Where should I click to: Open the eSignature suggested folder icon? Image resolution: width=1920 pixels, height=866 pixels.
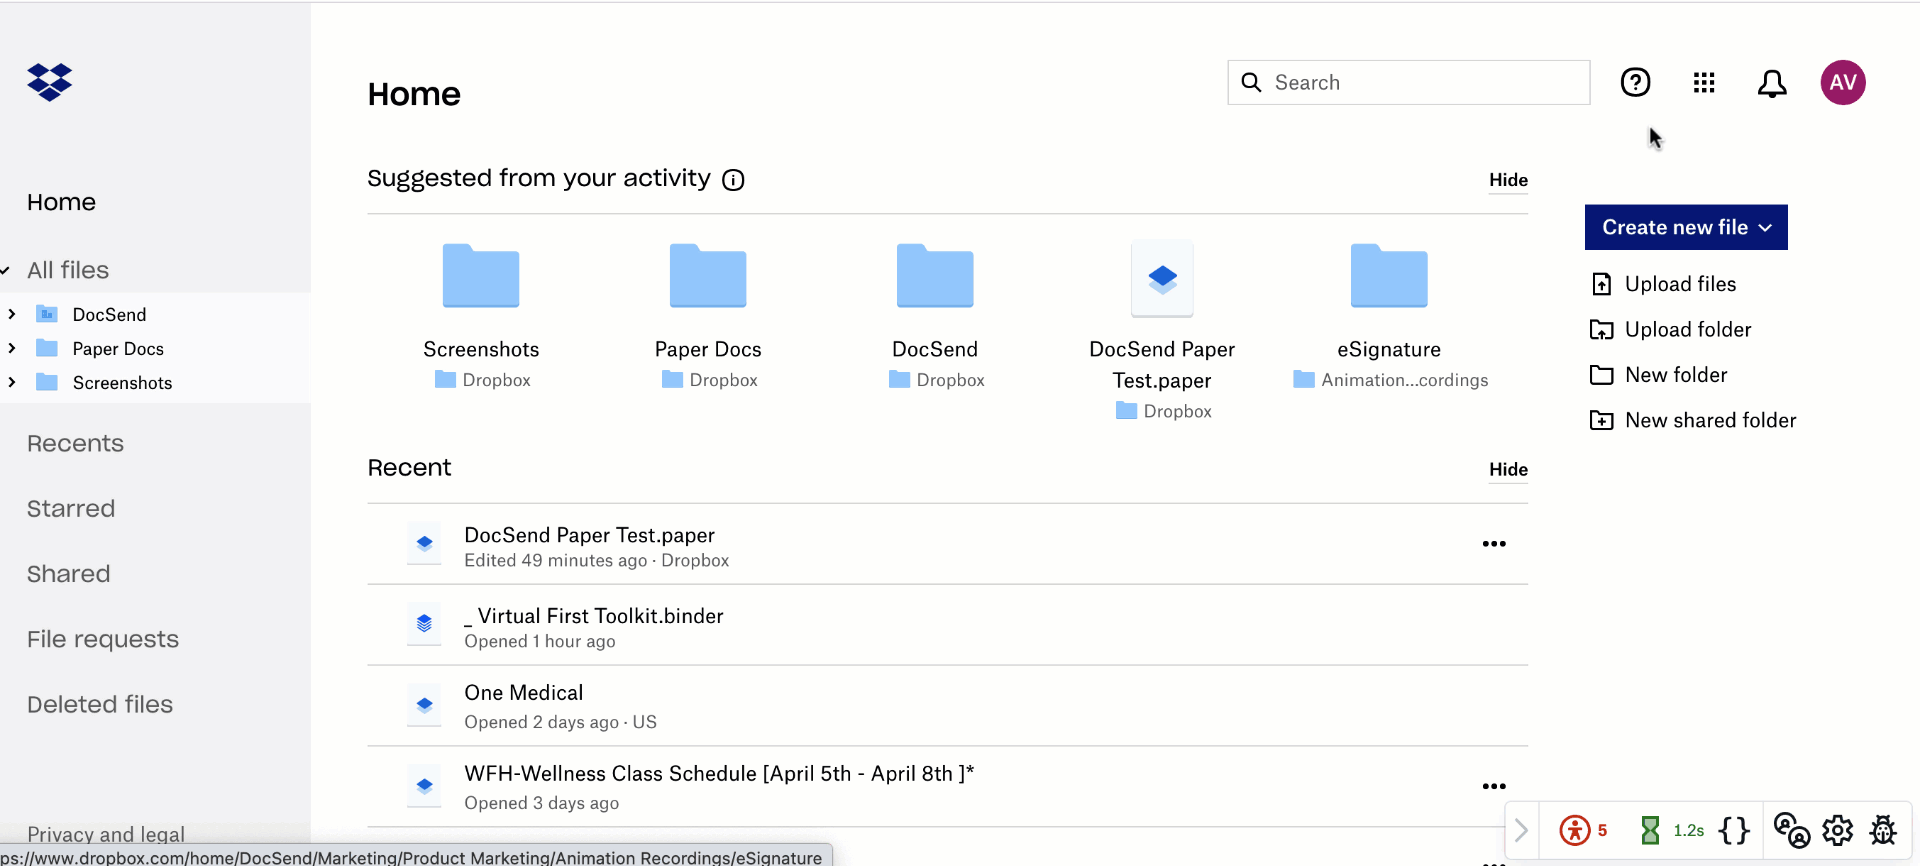(x=1389, y=275)
